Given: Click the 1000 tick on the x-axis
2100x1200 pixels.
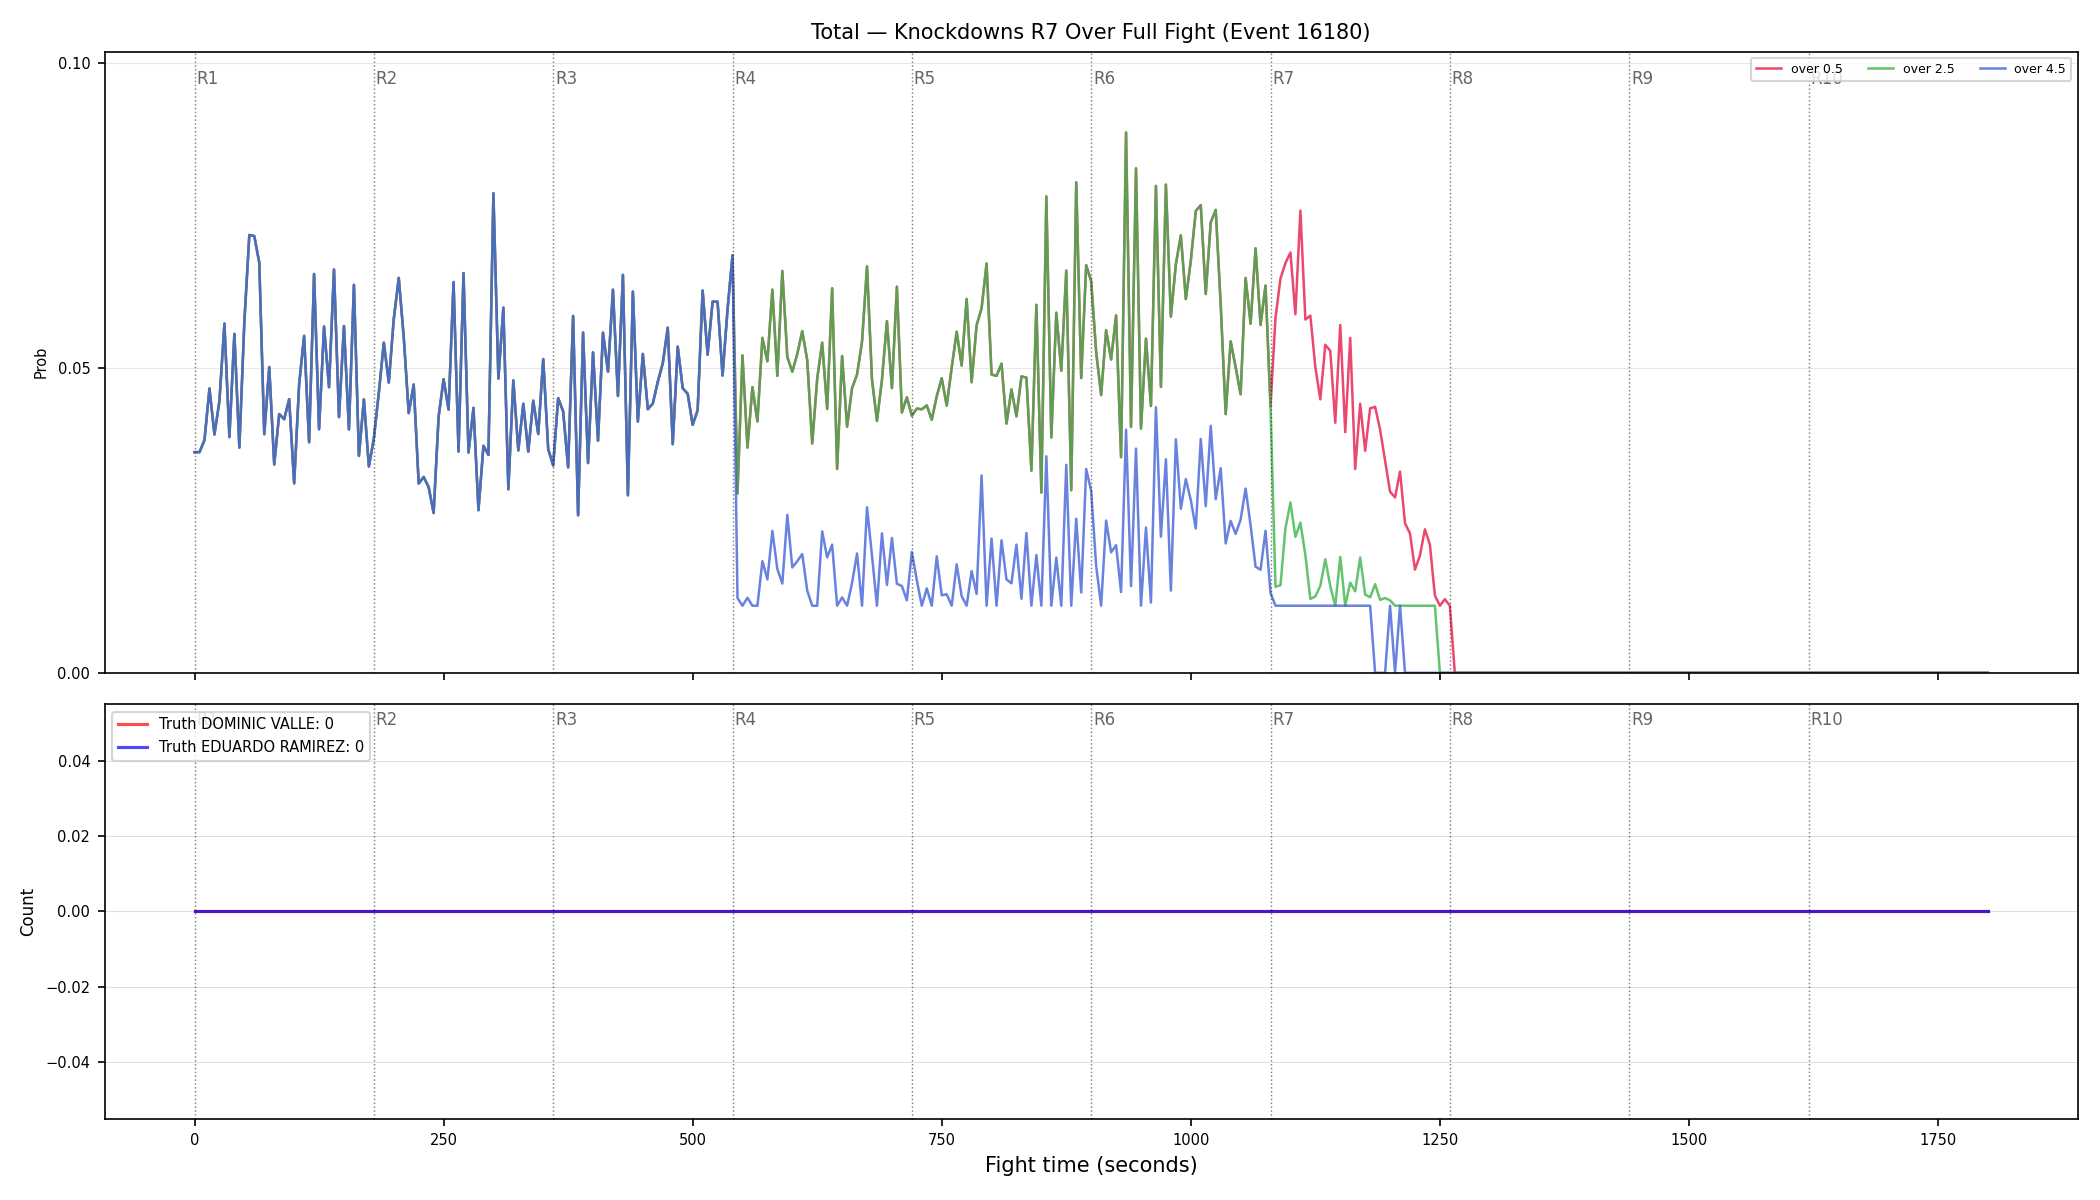Looking at the screenshot, I should click(x=1190, y=1139).
